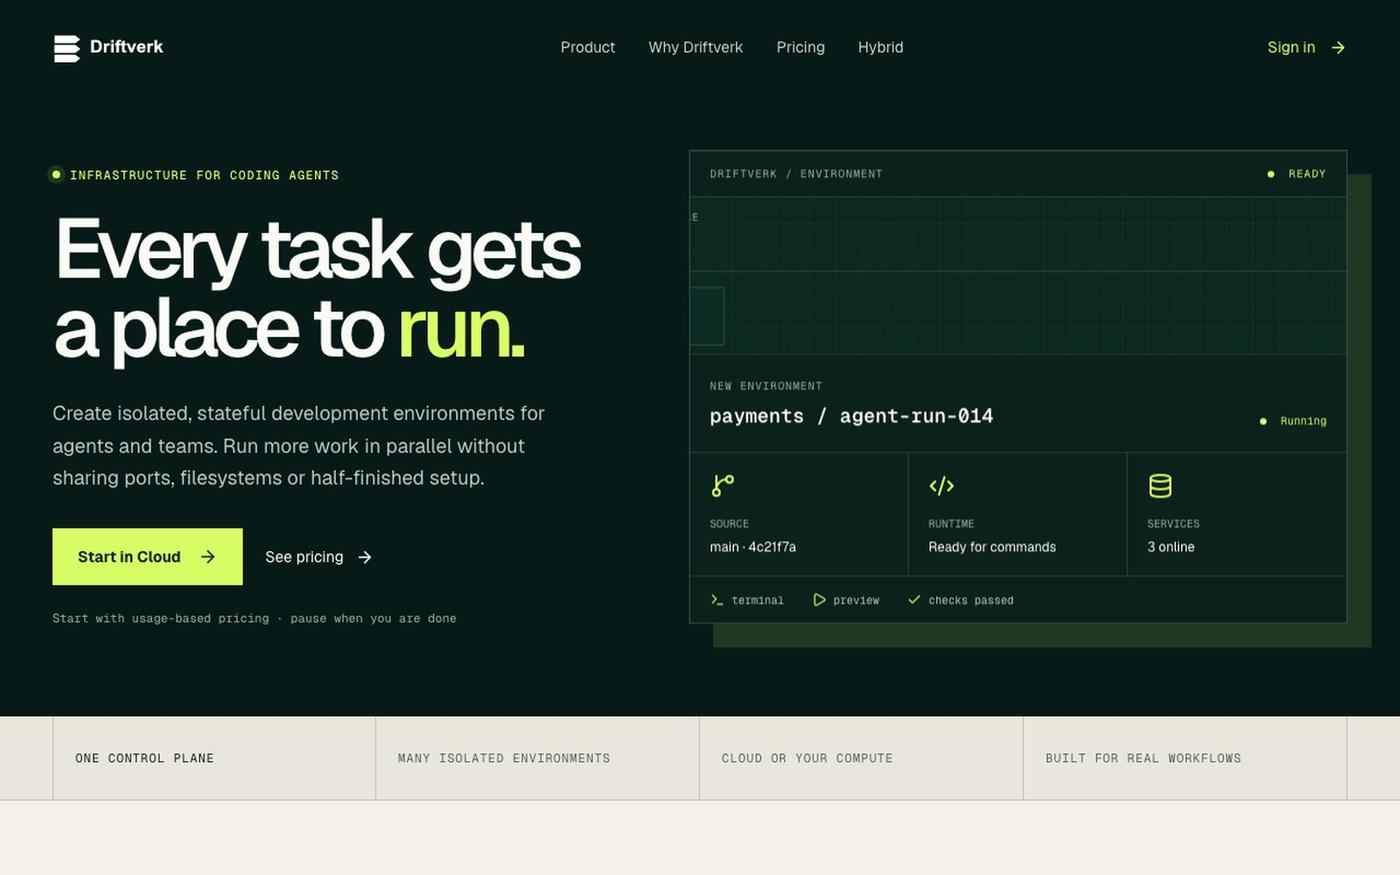The image size is (1400, 875).
Task: Click the NEW ENVIRONMENT label
Action: coord(766,386)
